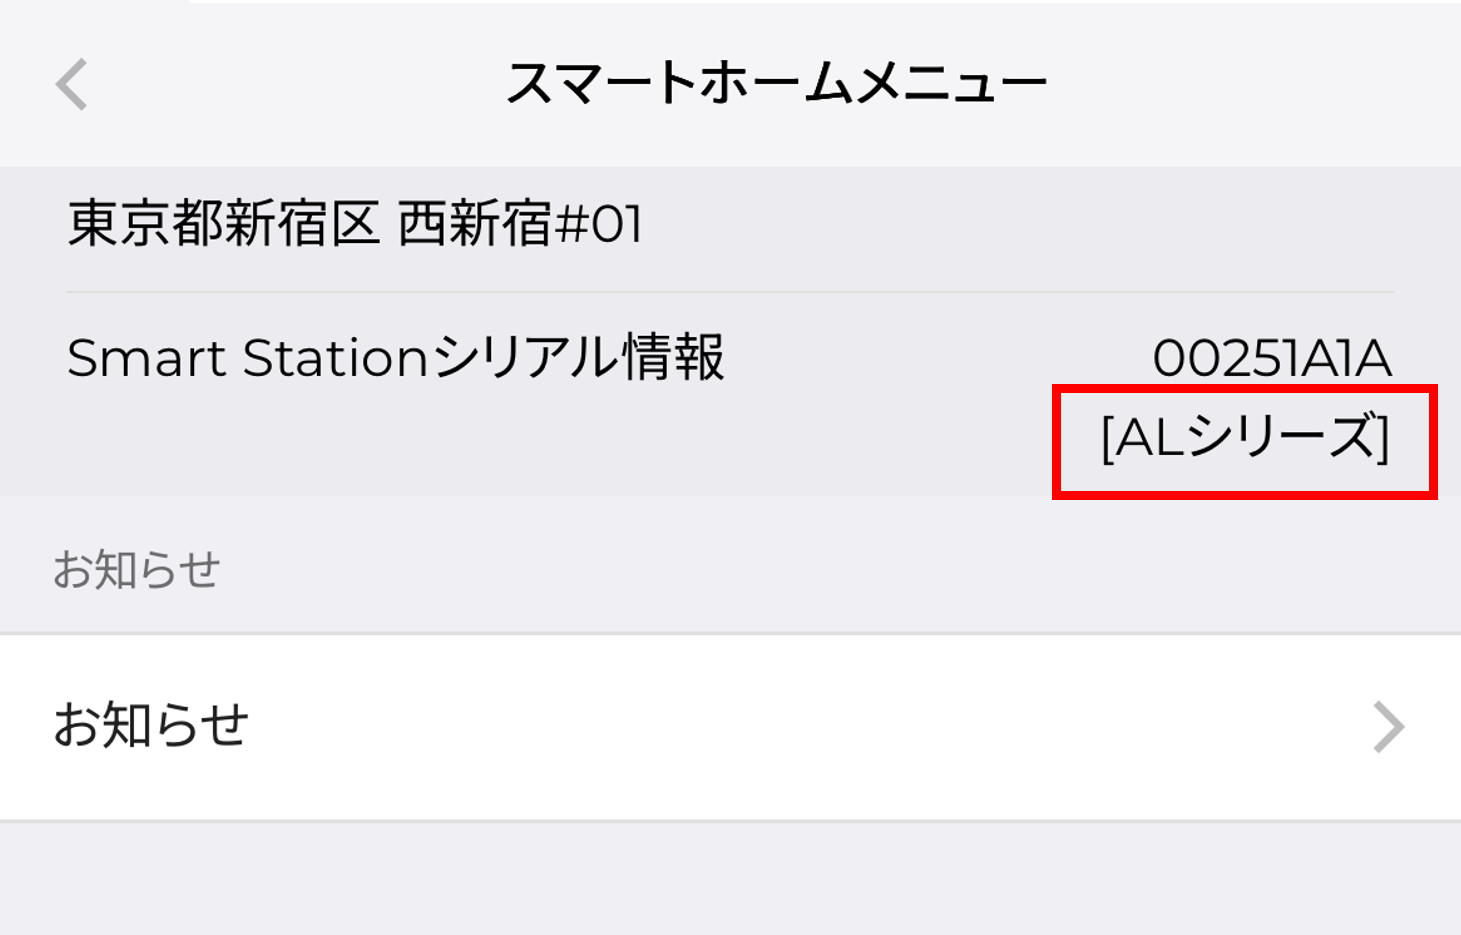Click the Smart Station label text

coord(247,358)
